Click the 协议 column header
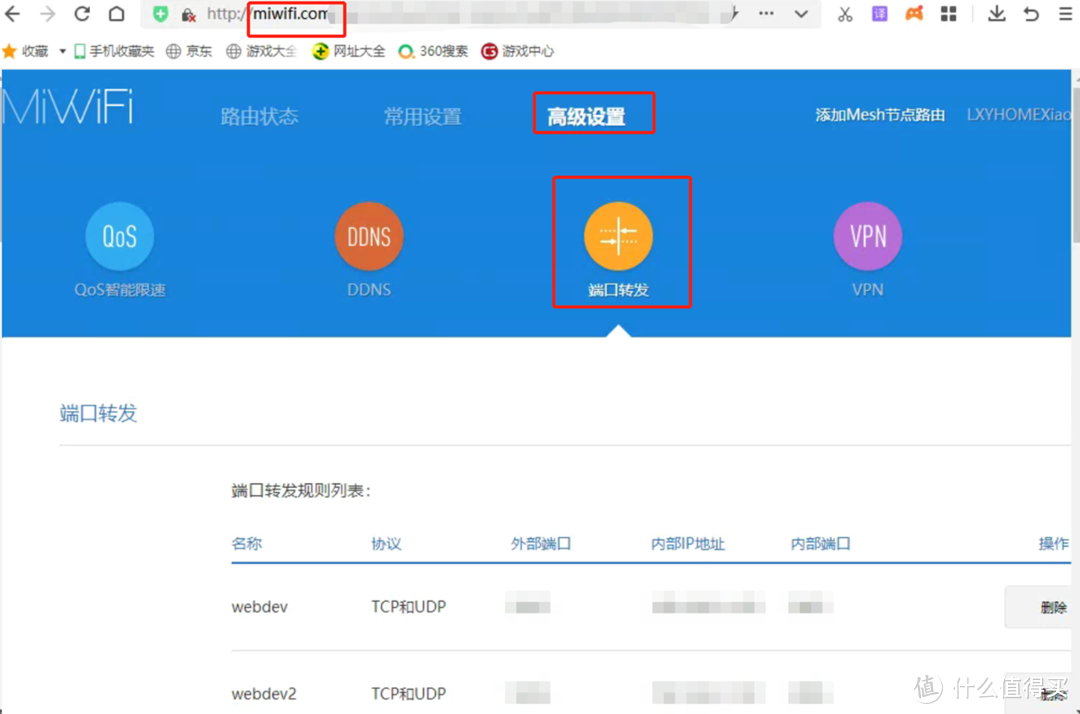The height and width of the screenshot is (714, 1080). click(x=386, y=543)
